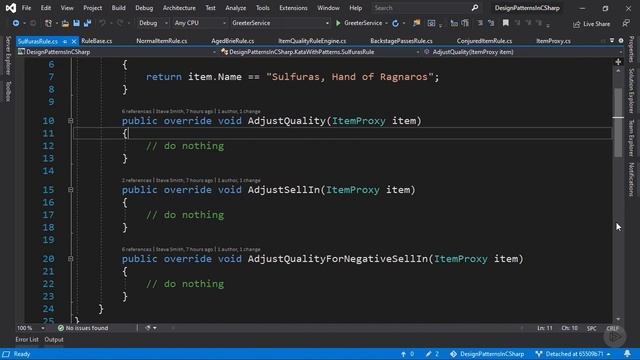
Task: Click the Find in Files folder icon
Action: [416, 23]
